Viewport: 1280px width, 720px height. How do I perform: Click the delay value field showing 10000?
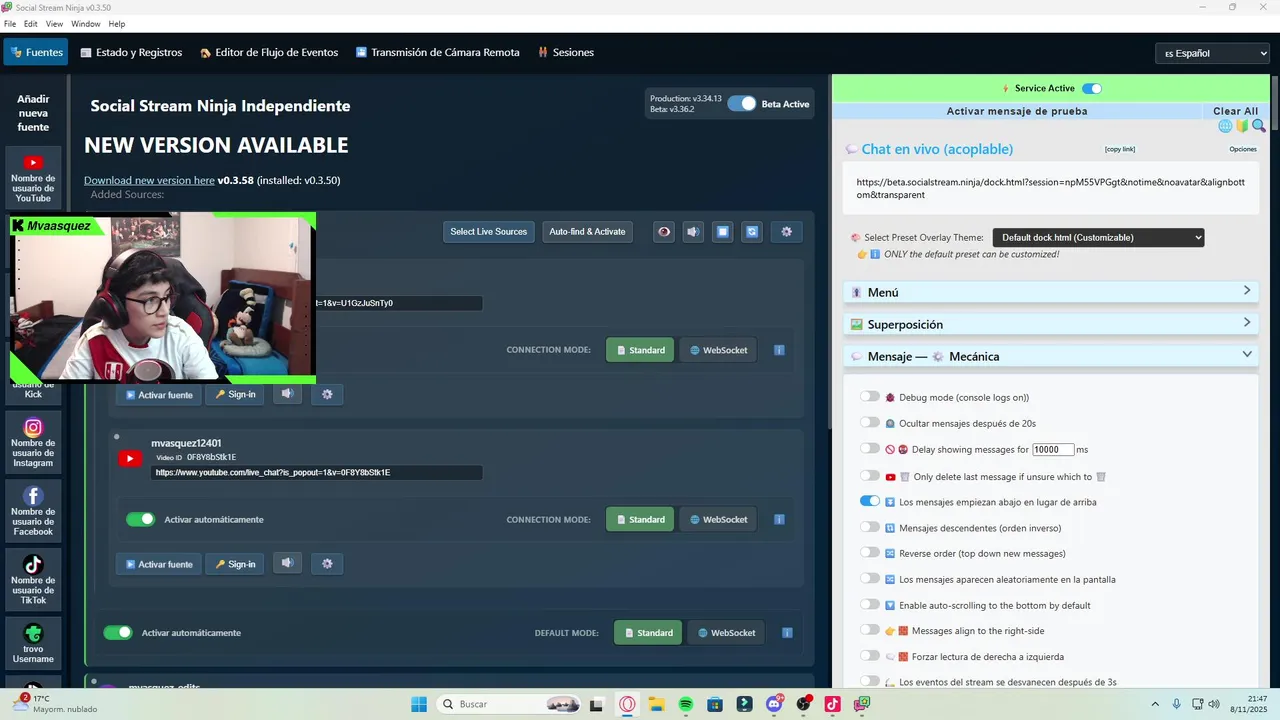[x=1053, y=450]
